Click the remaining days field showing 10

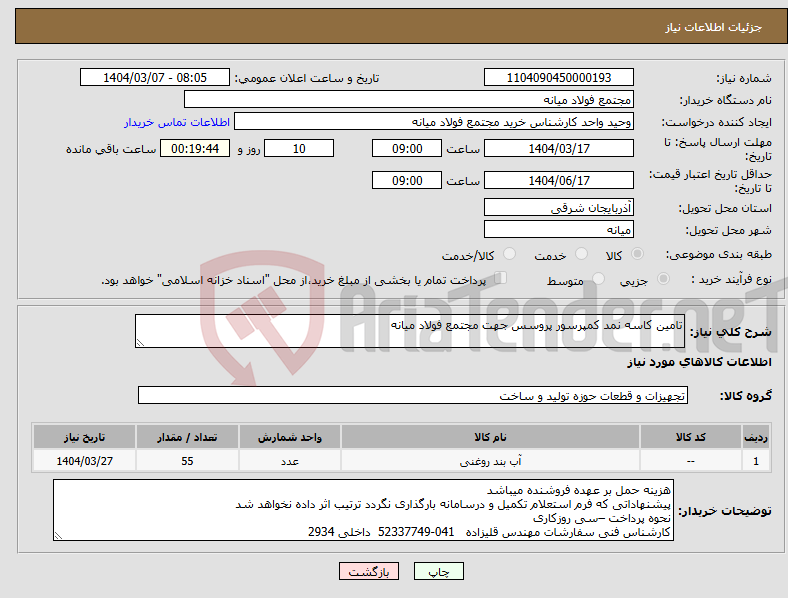coord(299,148)
